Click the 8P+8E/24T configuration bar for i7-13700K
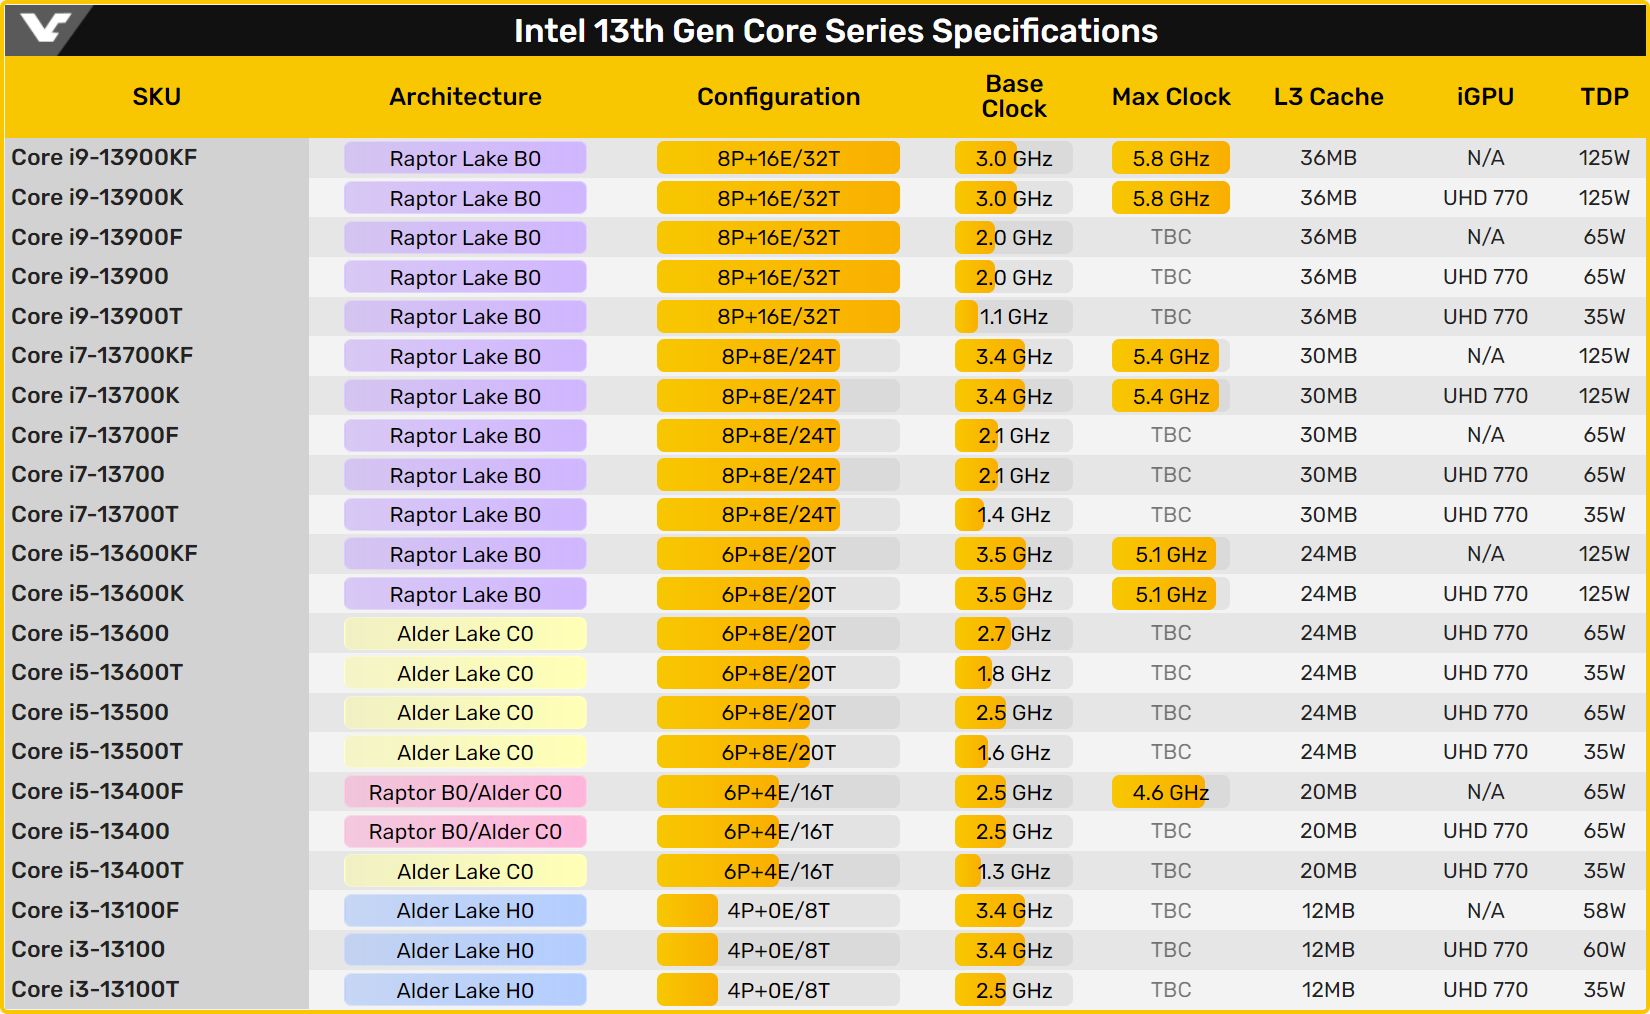 778,397
